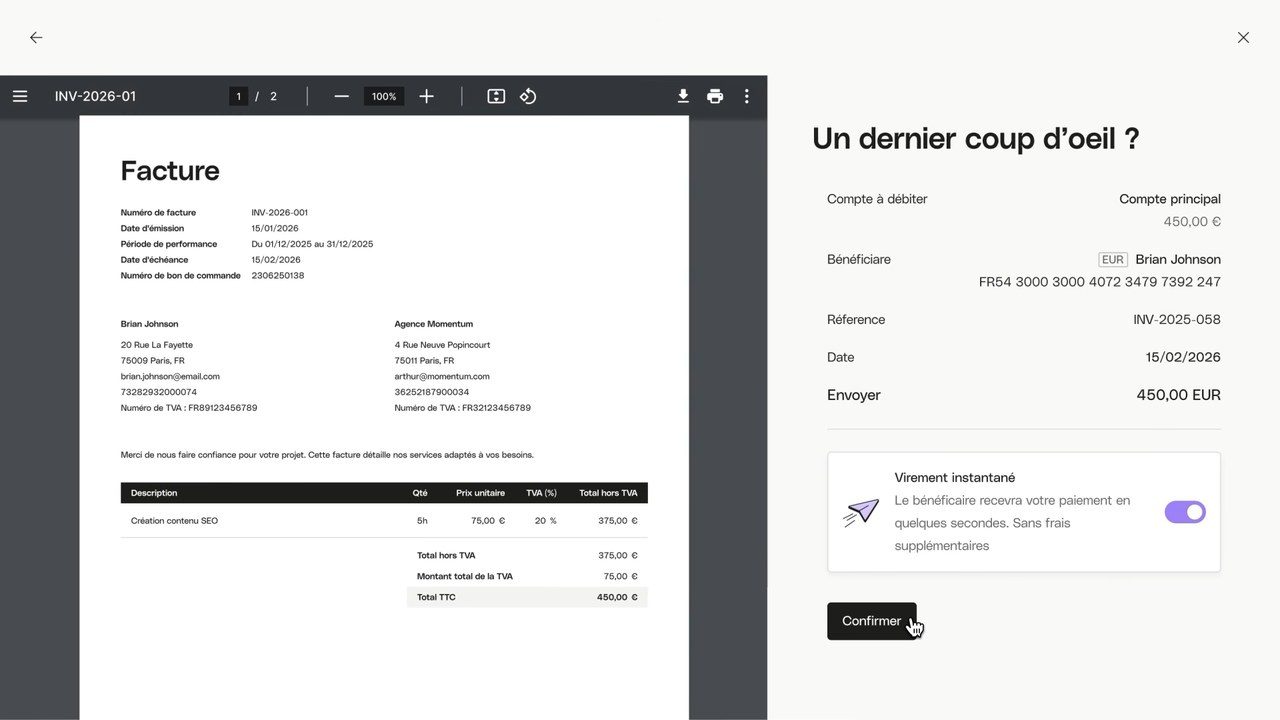Zoom in the invoice PDF

tap(426, 96)
